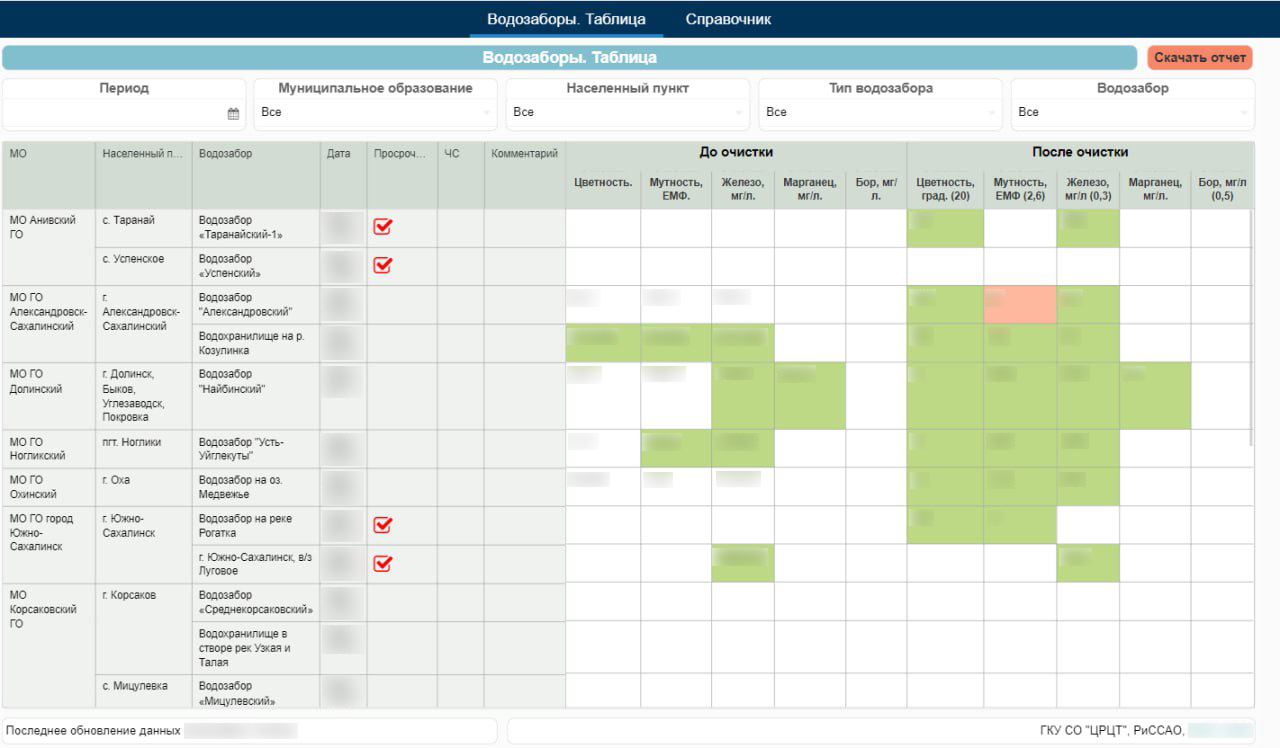
Task: Select the с. Таранай cell
Action: [144, 228]
